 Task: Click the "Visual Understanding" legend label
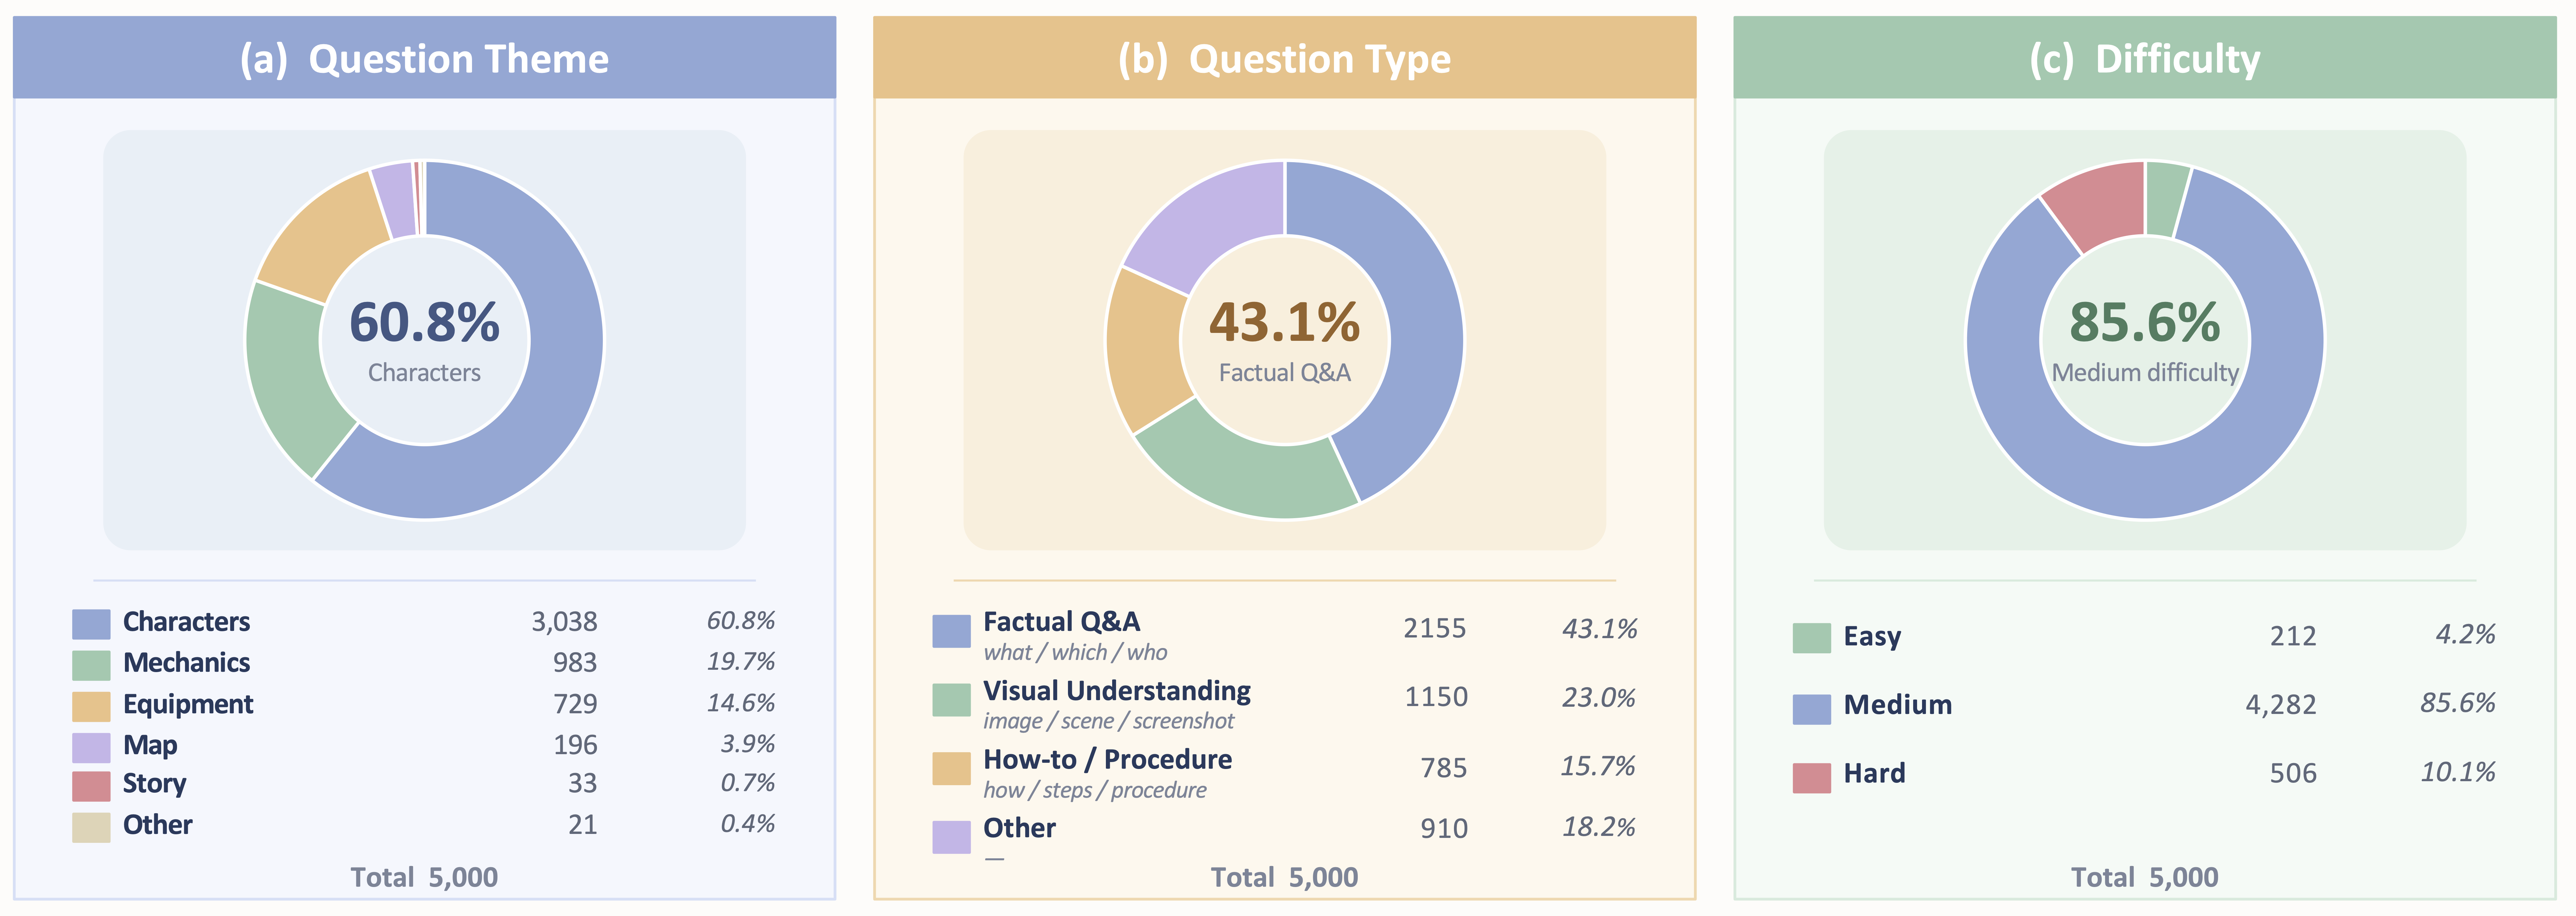pyautogui.click(x=1117, y=691)
